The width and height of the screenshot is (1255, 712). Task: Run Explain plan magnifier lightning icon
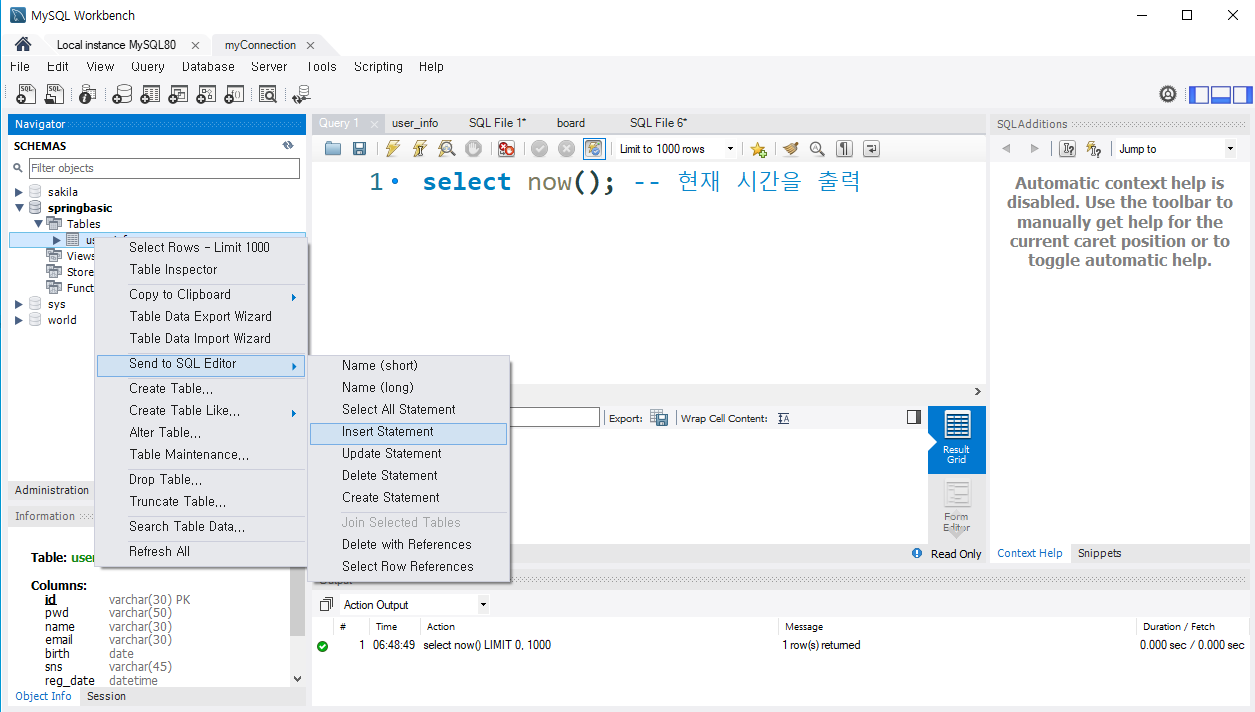click(446, 148)
